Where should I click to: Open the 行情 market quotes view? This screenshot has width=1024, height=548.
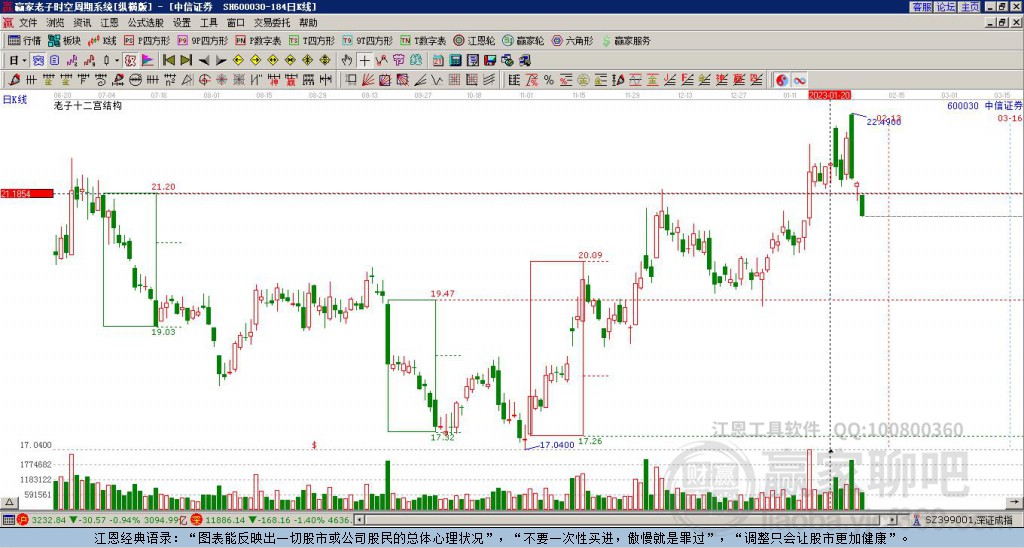(x=24, y=40)
